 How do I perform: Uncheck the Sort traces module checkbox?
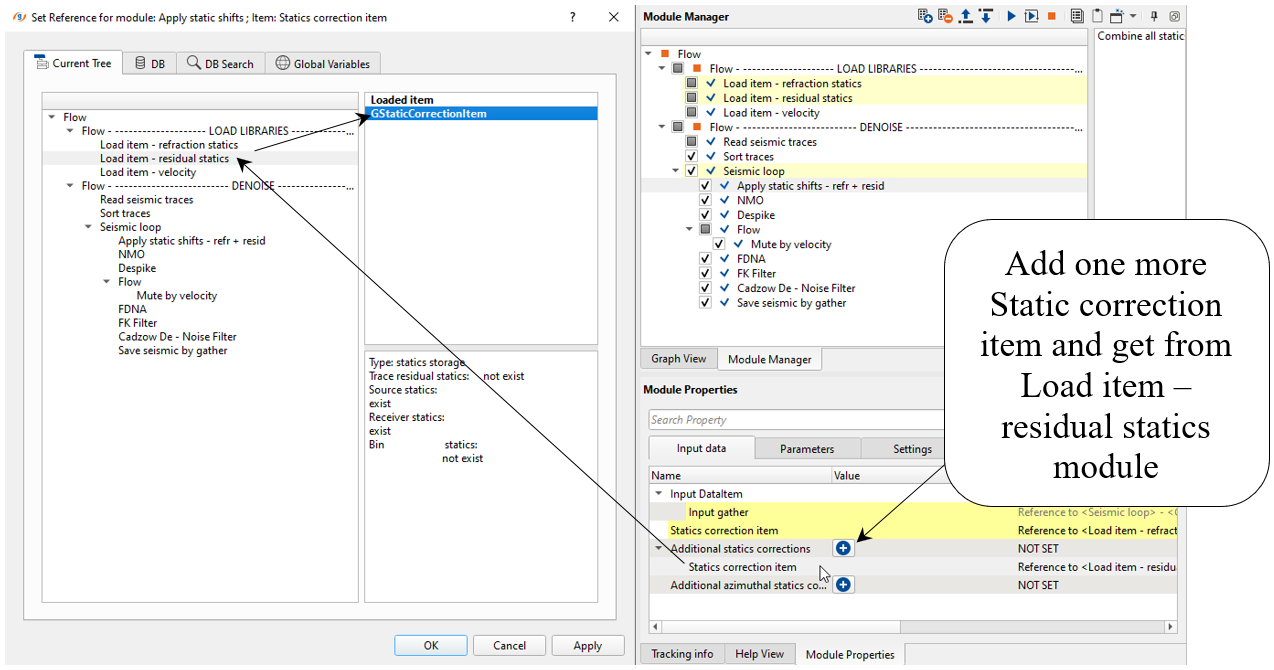[691, 157]
